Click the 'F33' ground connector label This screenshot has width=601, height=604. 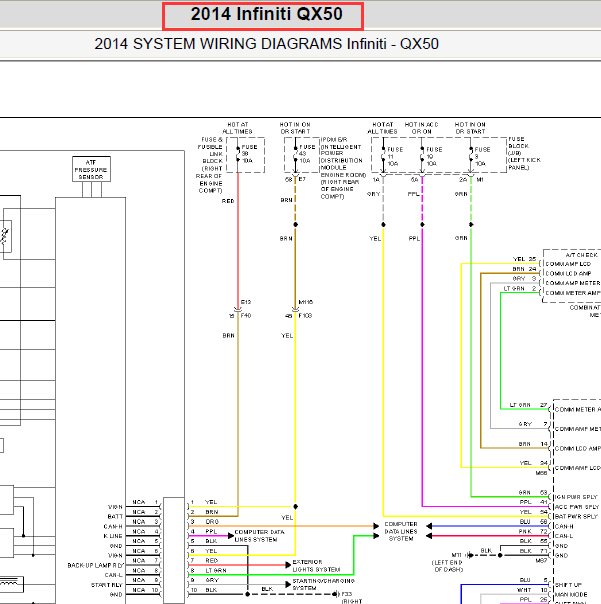[x=347, y=594]
